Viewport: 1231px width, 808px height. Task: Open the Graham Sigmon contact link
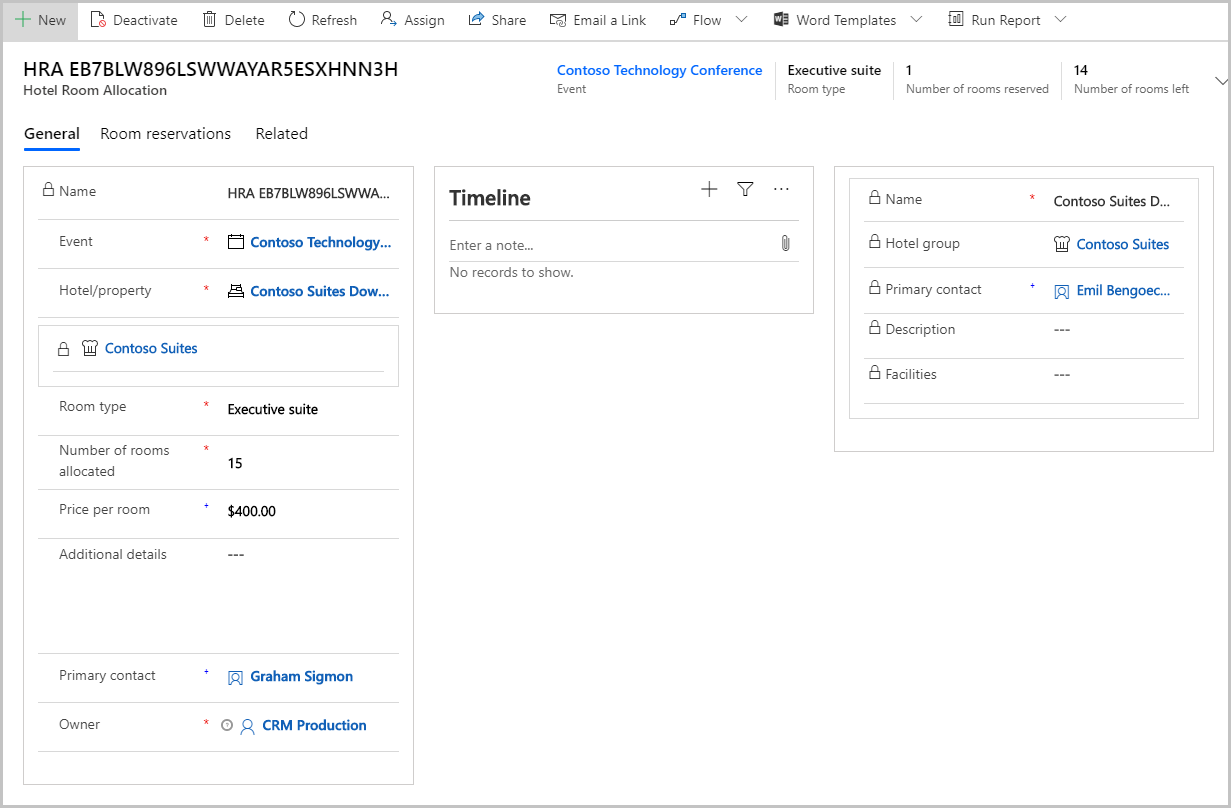pos(302,677)
